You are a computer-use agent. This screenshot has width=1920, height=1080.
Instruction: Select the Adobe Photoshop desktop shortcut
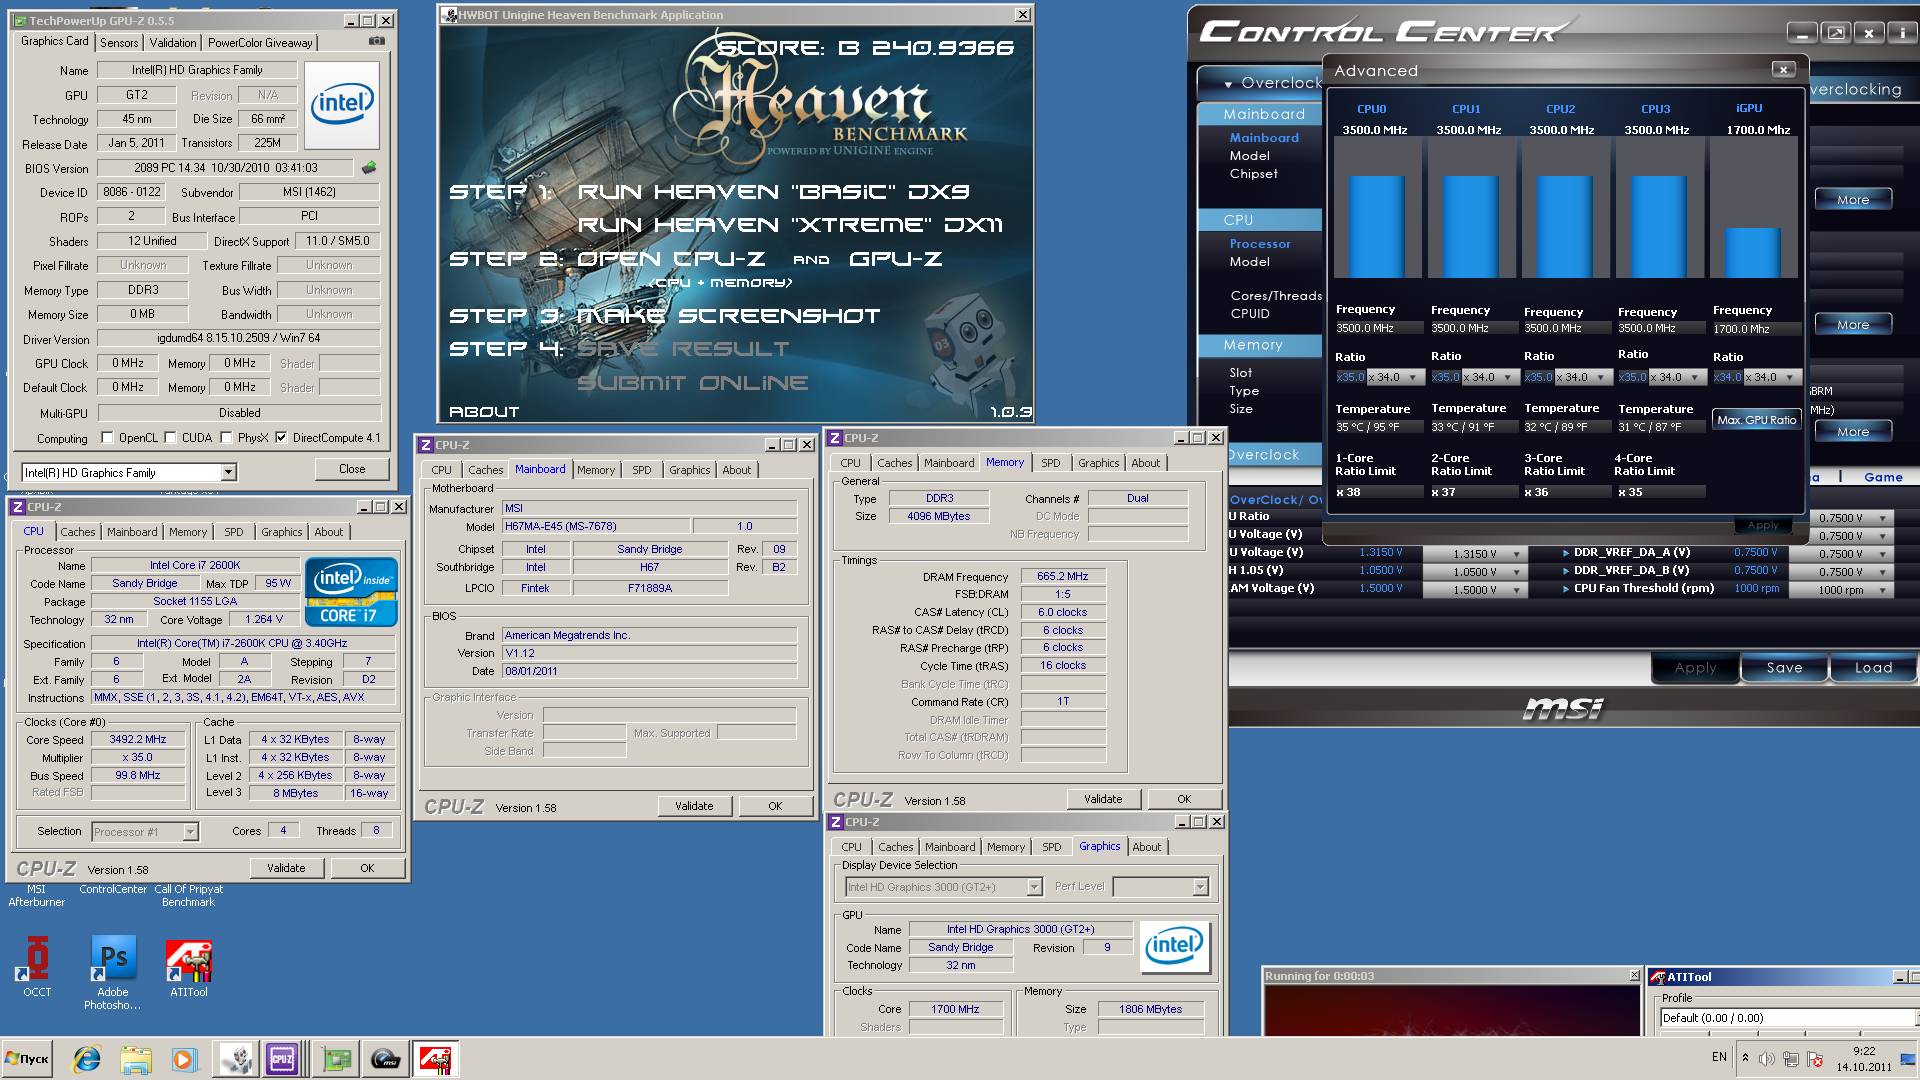click(x=112, y=972)
